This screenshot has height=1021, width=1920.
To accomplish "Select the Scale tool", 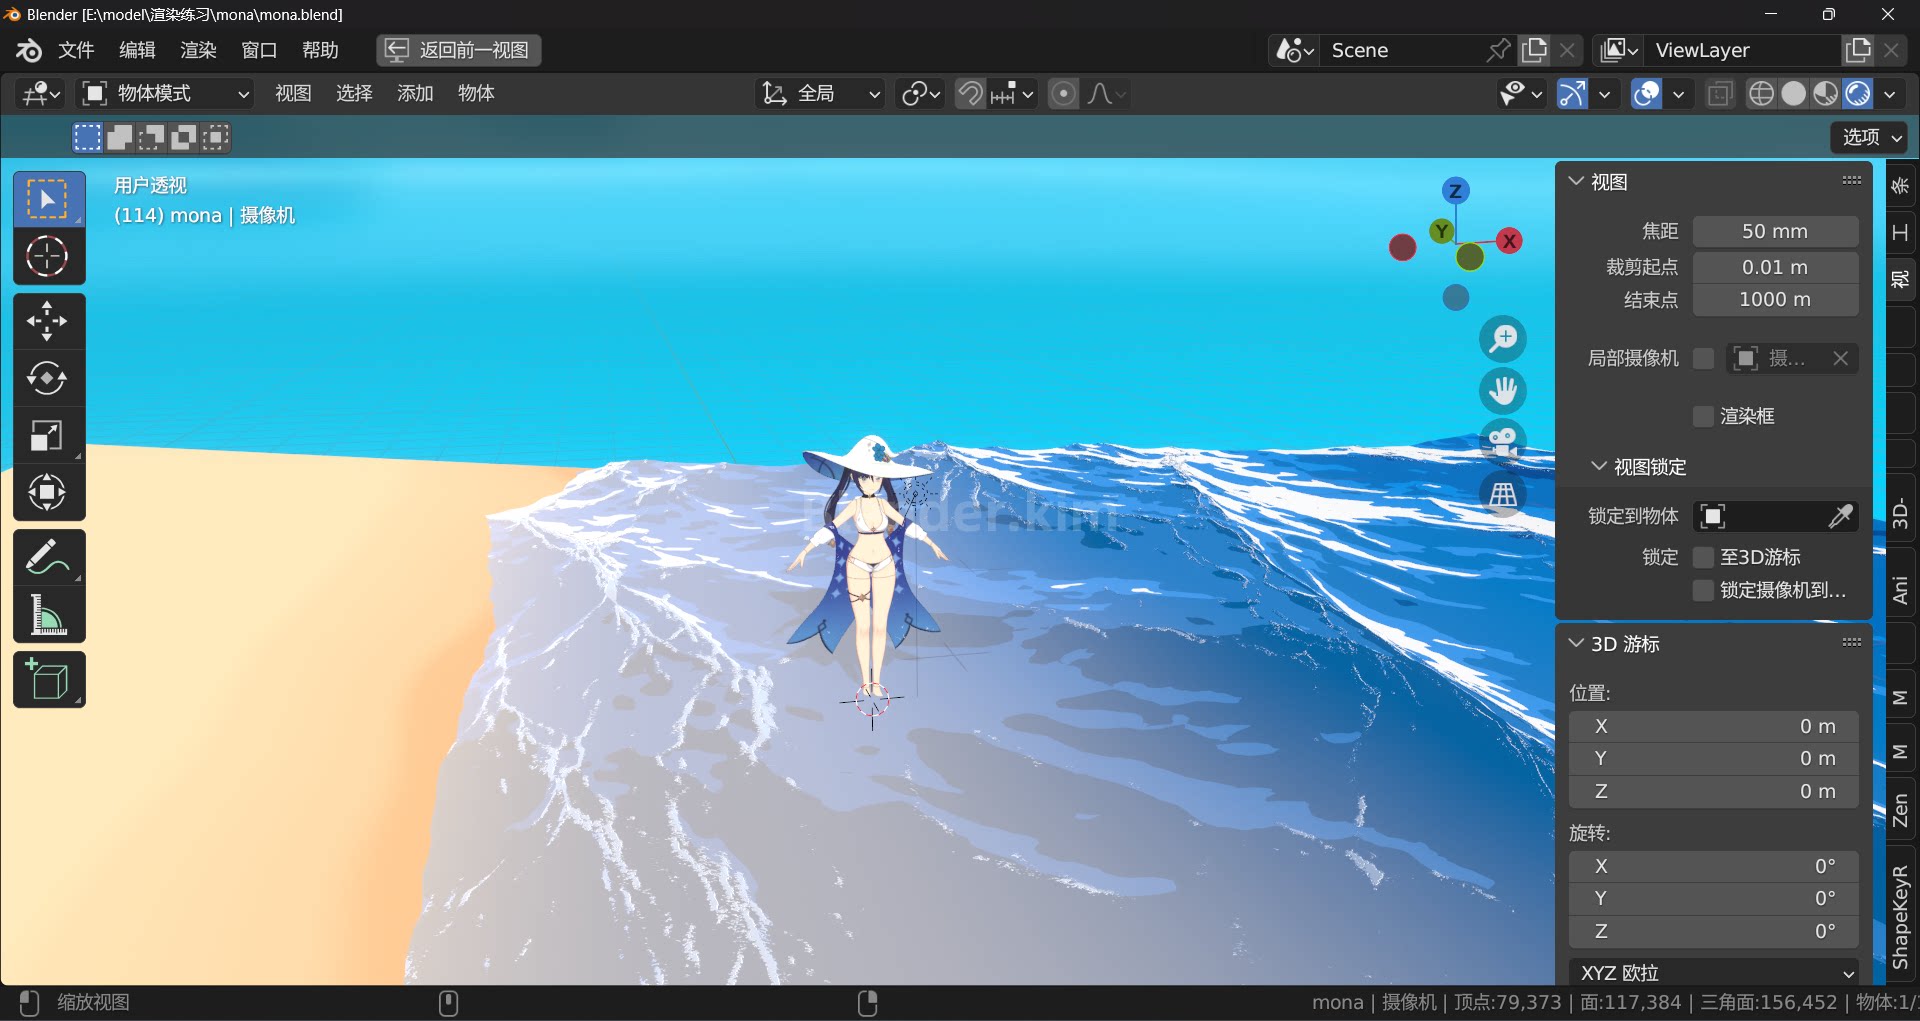I will point(48,435).
